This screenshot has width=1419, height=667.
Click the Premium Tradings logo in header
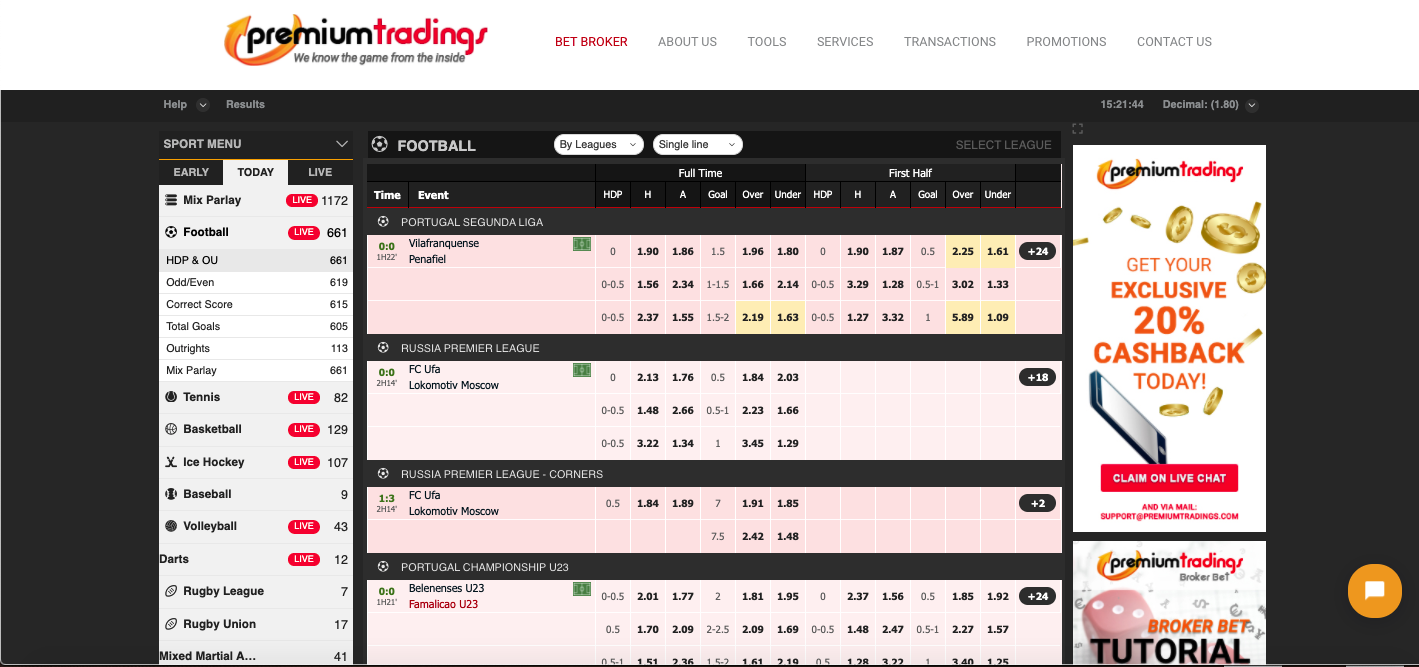(356, 41)
